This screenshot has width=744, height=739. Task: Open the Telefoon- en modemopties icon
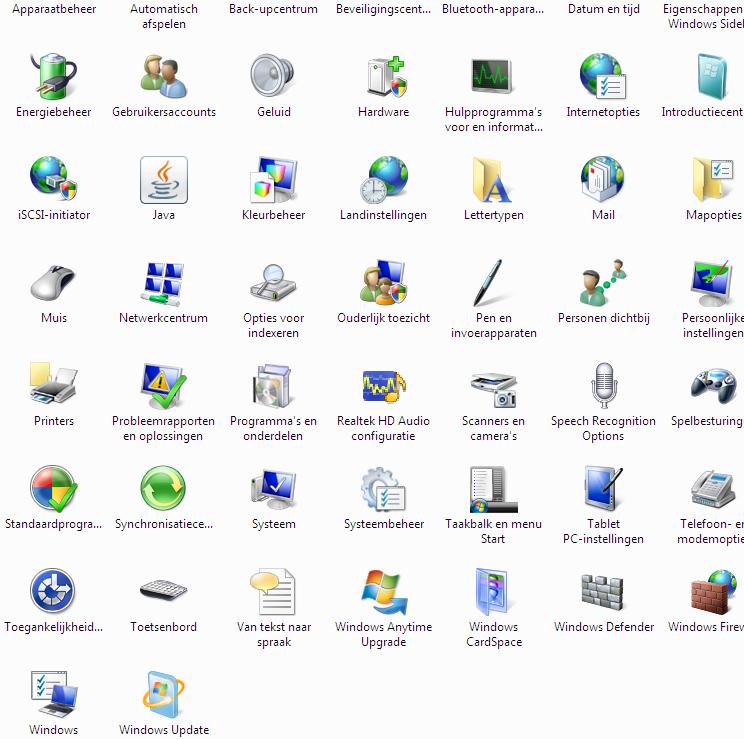pyautogui.click(x=713, y=488)
